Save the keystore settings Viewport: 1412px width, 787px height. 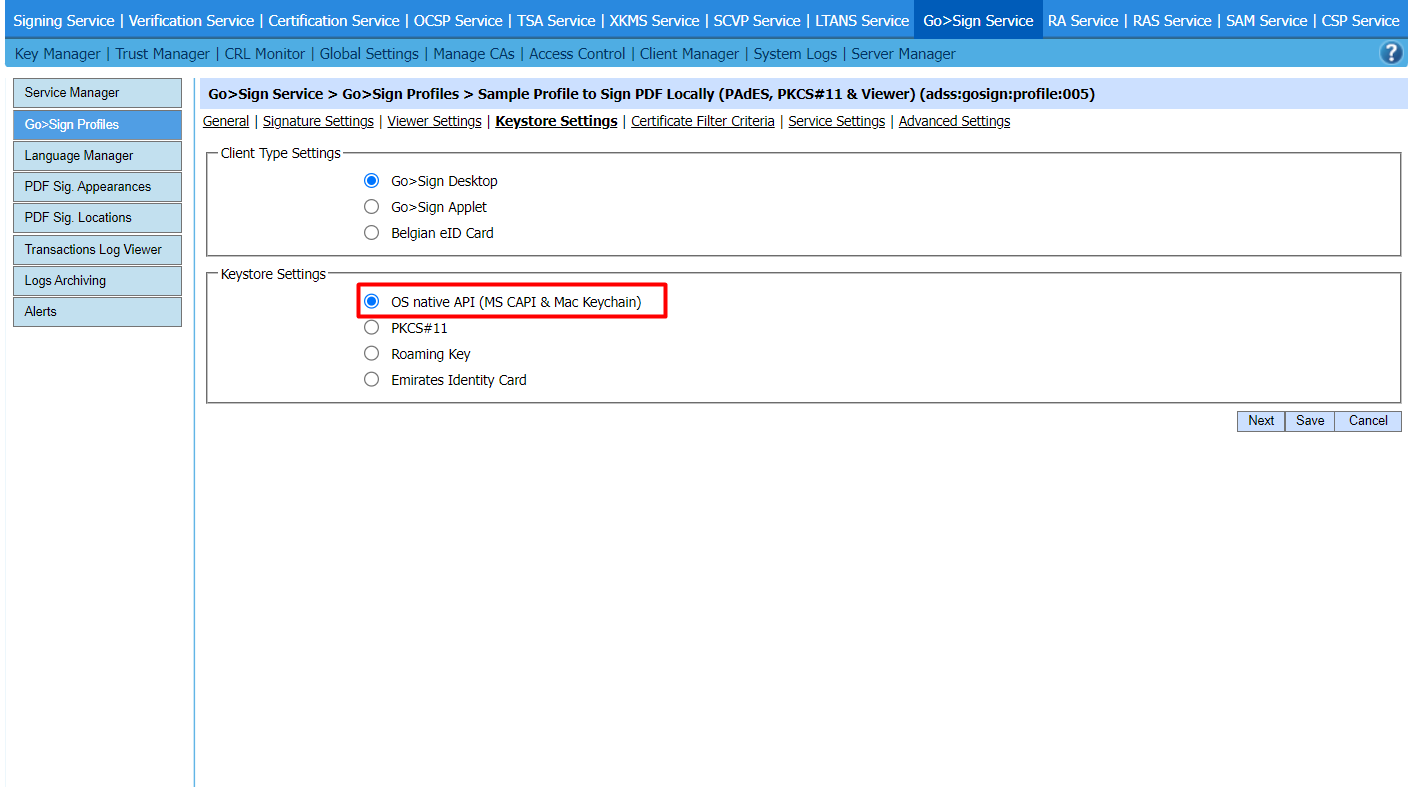point(1309,421)
